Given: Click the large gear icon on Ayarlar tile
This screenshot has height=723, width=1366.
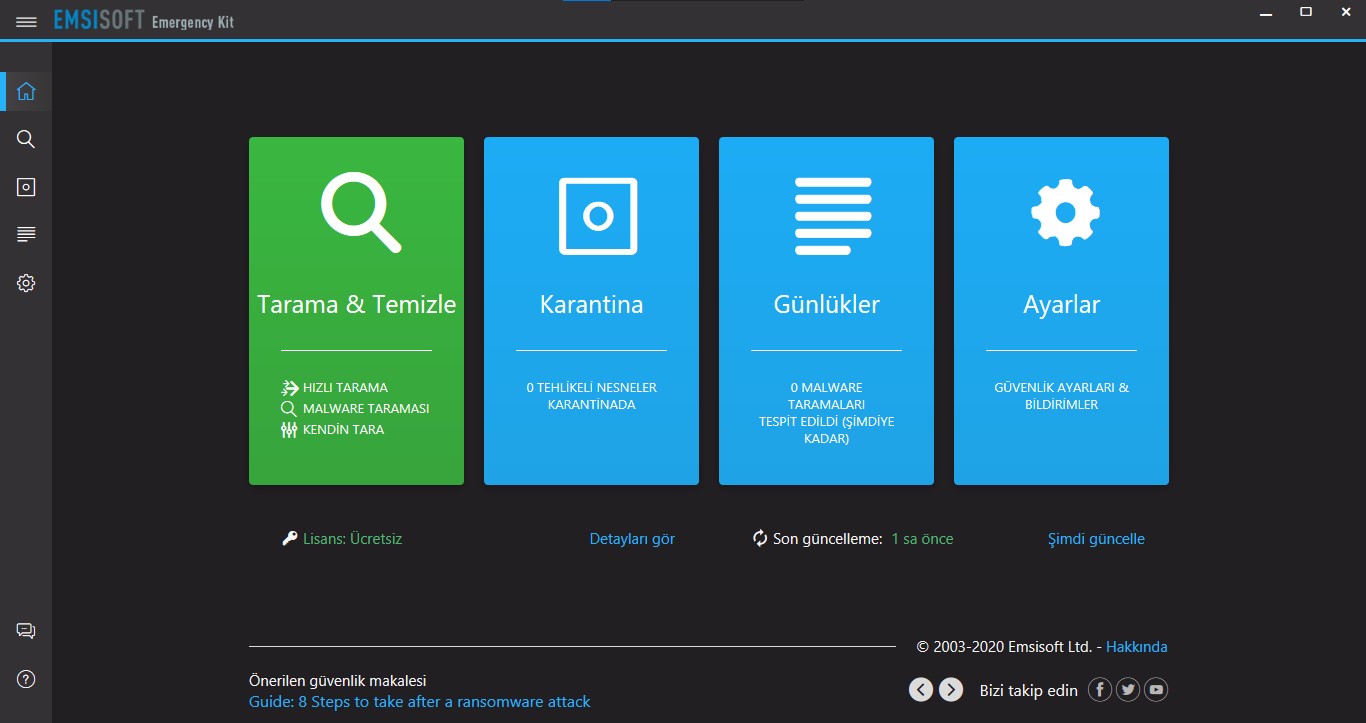Looking at the screenshot, I should tap(1065, 213).
